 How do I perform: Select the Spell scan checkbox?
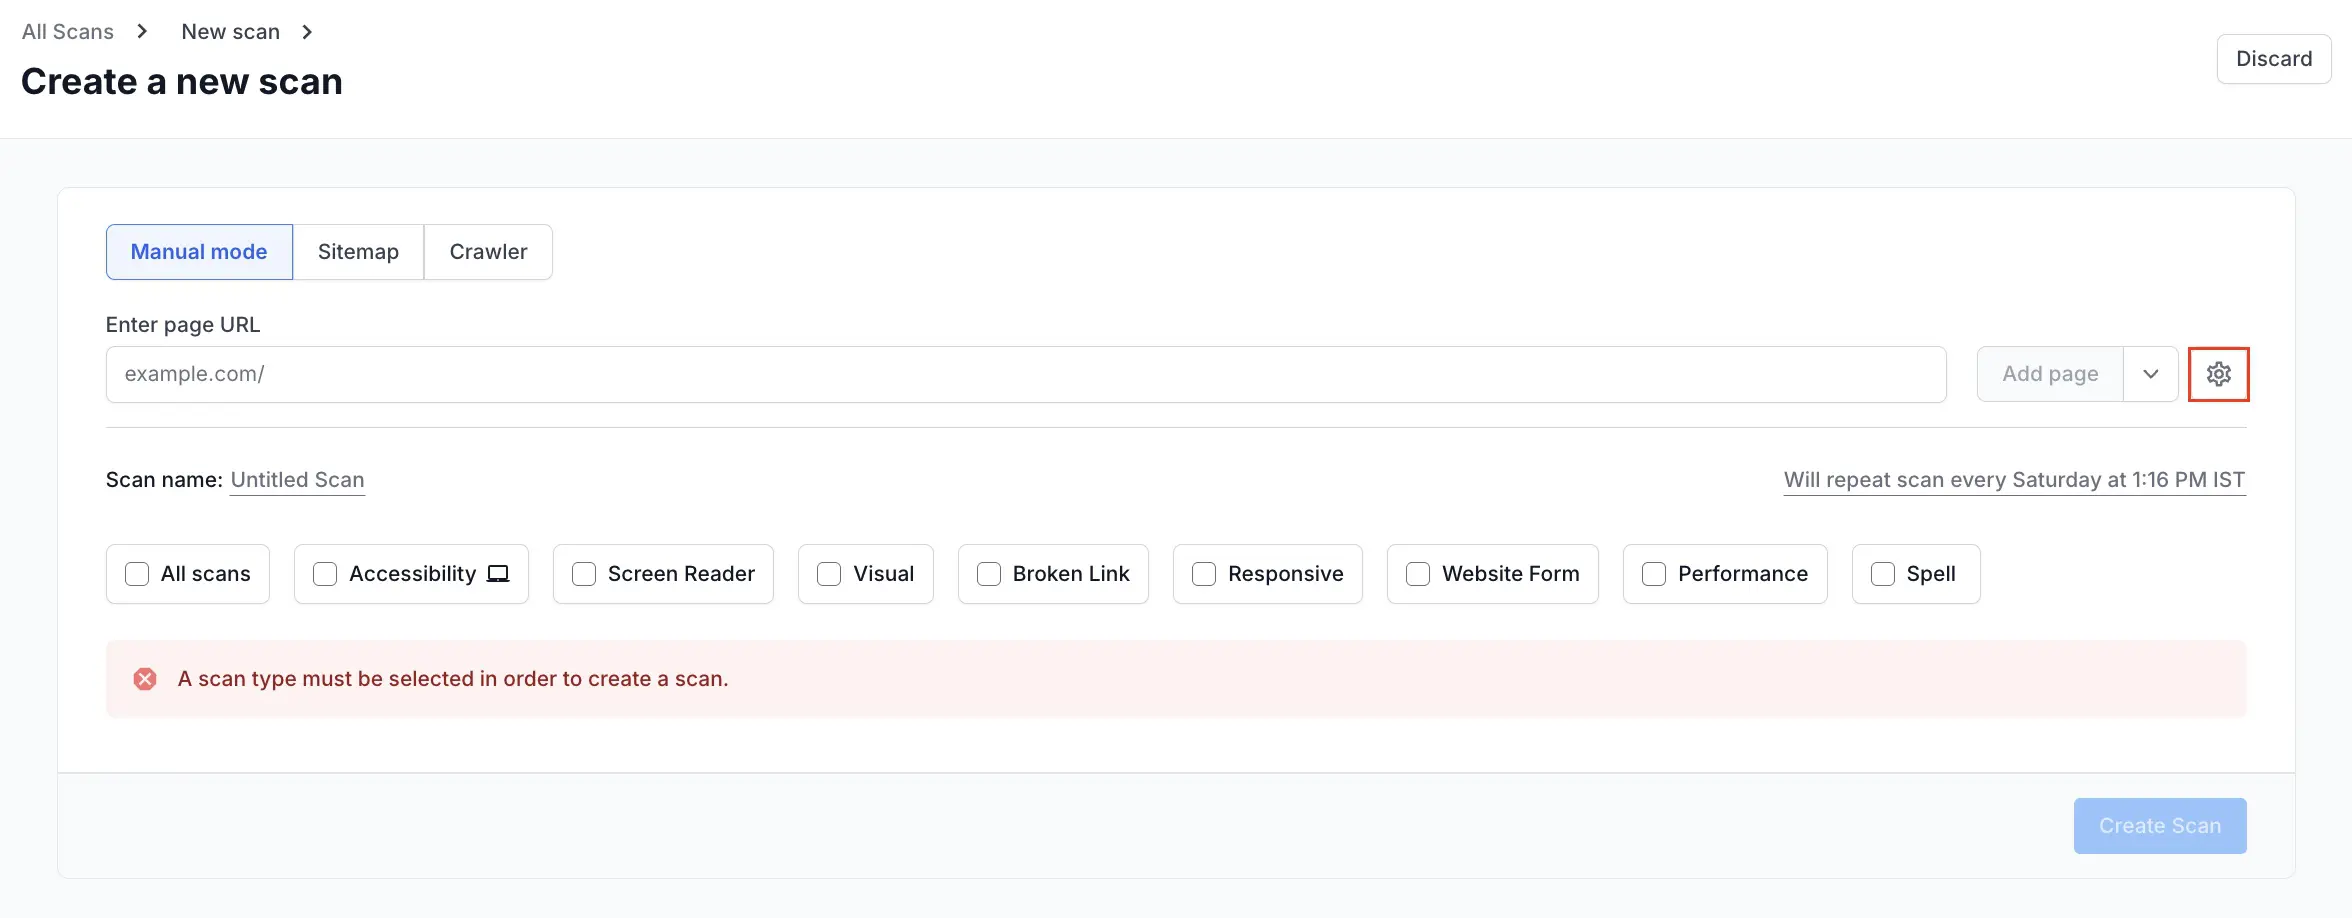1883,574
